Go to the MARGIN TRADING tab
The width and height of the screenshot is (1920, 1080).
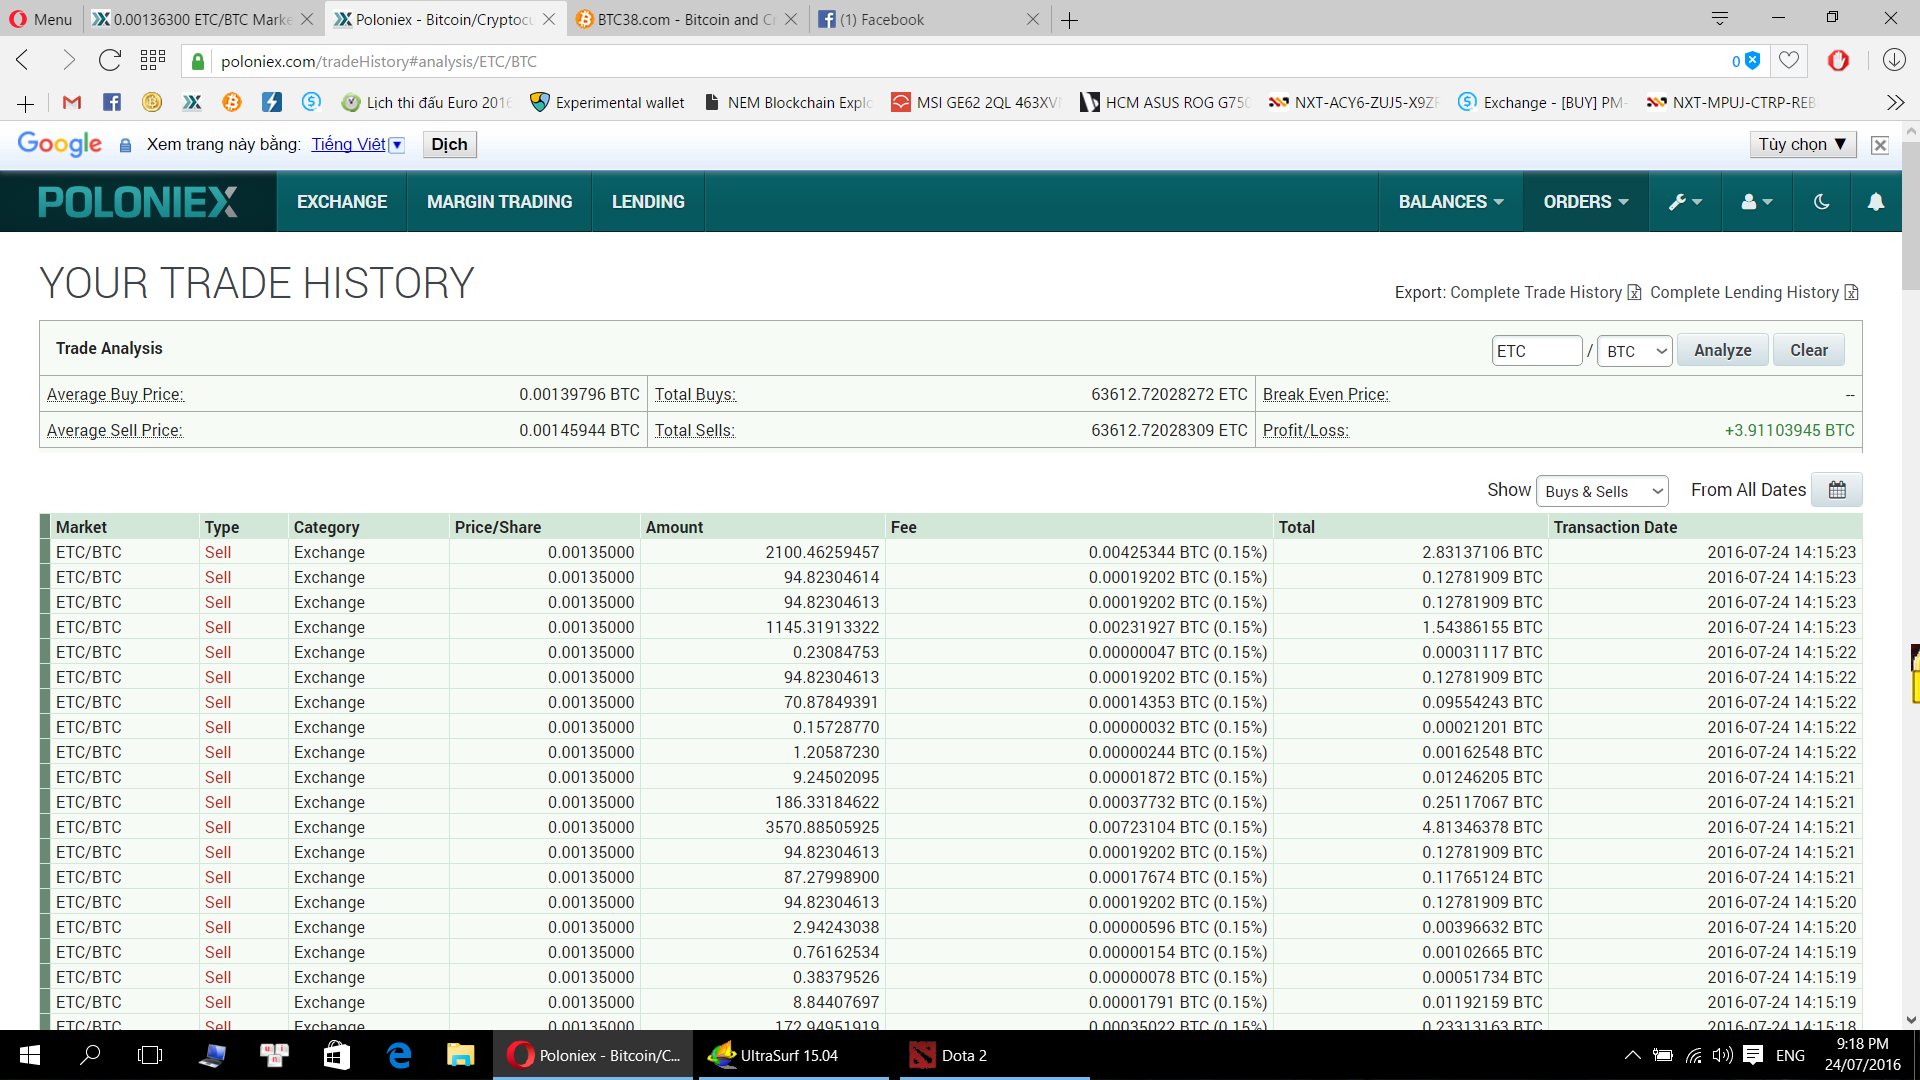click(499, 202)
